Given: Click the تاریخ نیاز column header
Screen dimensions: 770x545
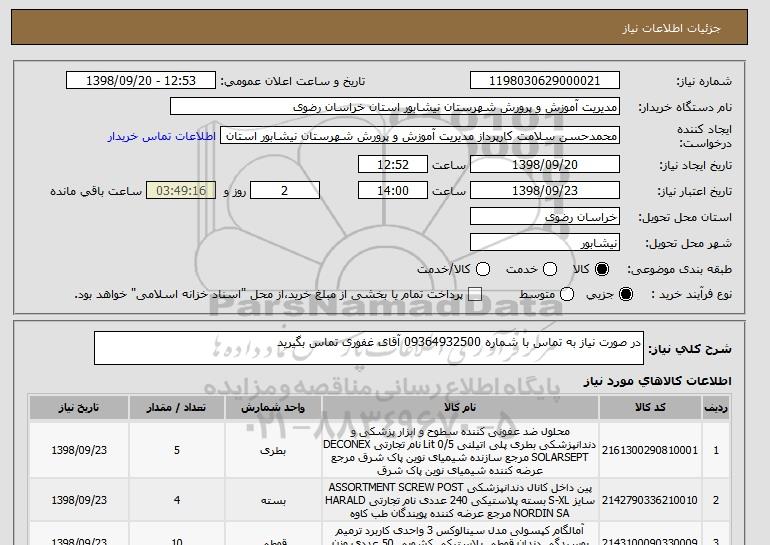Looking at the screenshot, I should [79, 408].
